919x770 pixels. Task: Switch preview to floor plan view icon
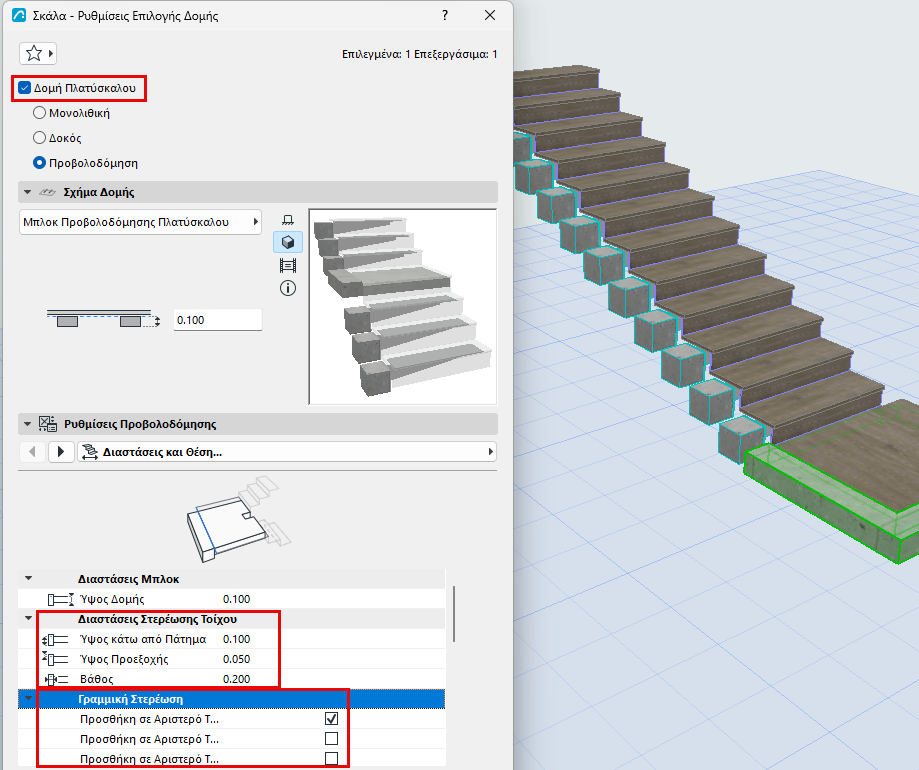(288, 220)
